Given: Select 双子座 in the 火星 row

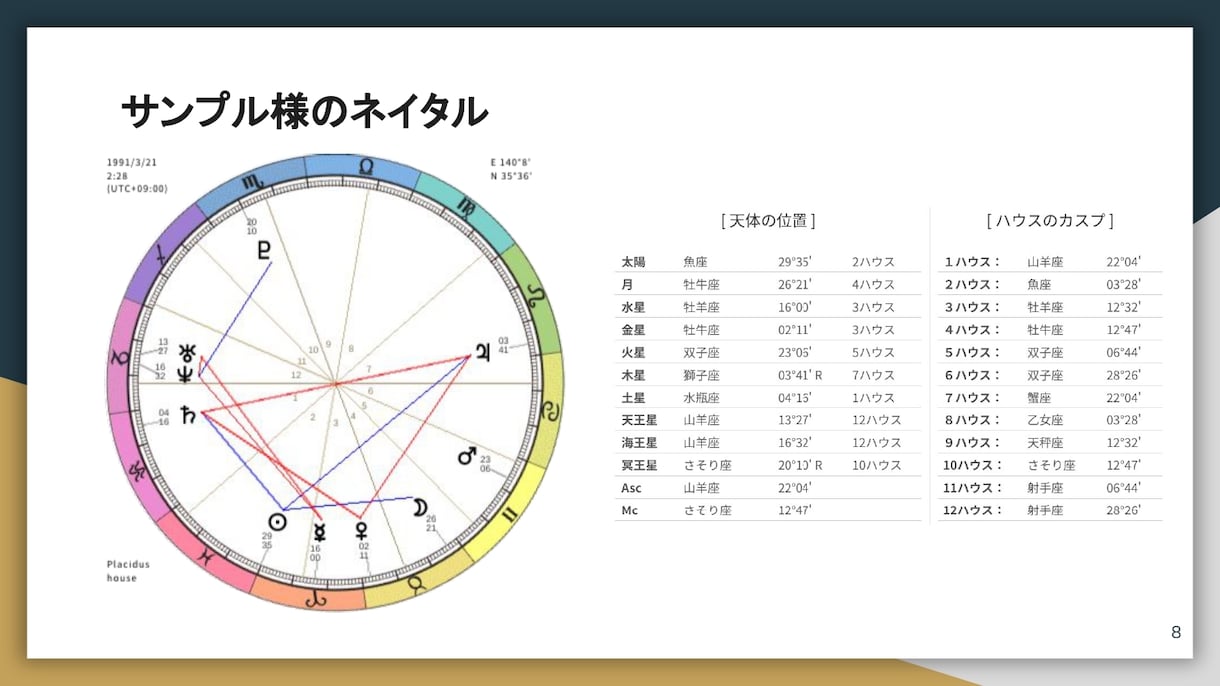Looking at the screenshot, I should click(701, 352).
